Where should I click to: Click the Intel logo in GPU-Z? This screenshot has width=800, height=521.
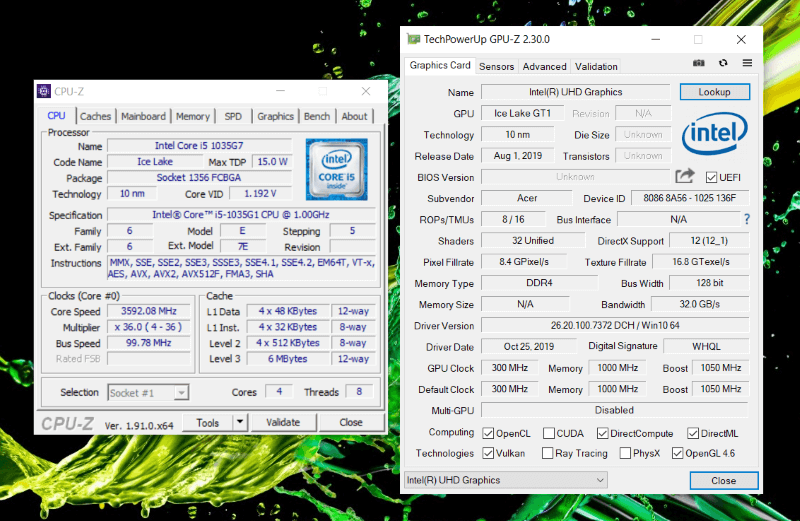[714, 135]
